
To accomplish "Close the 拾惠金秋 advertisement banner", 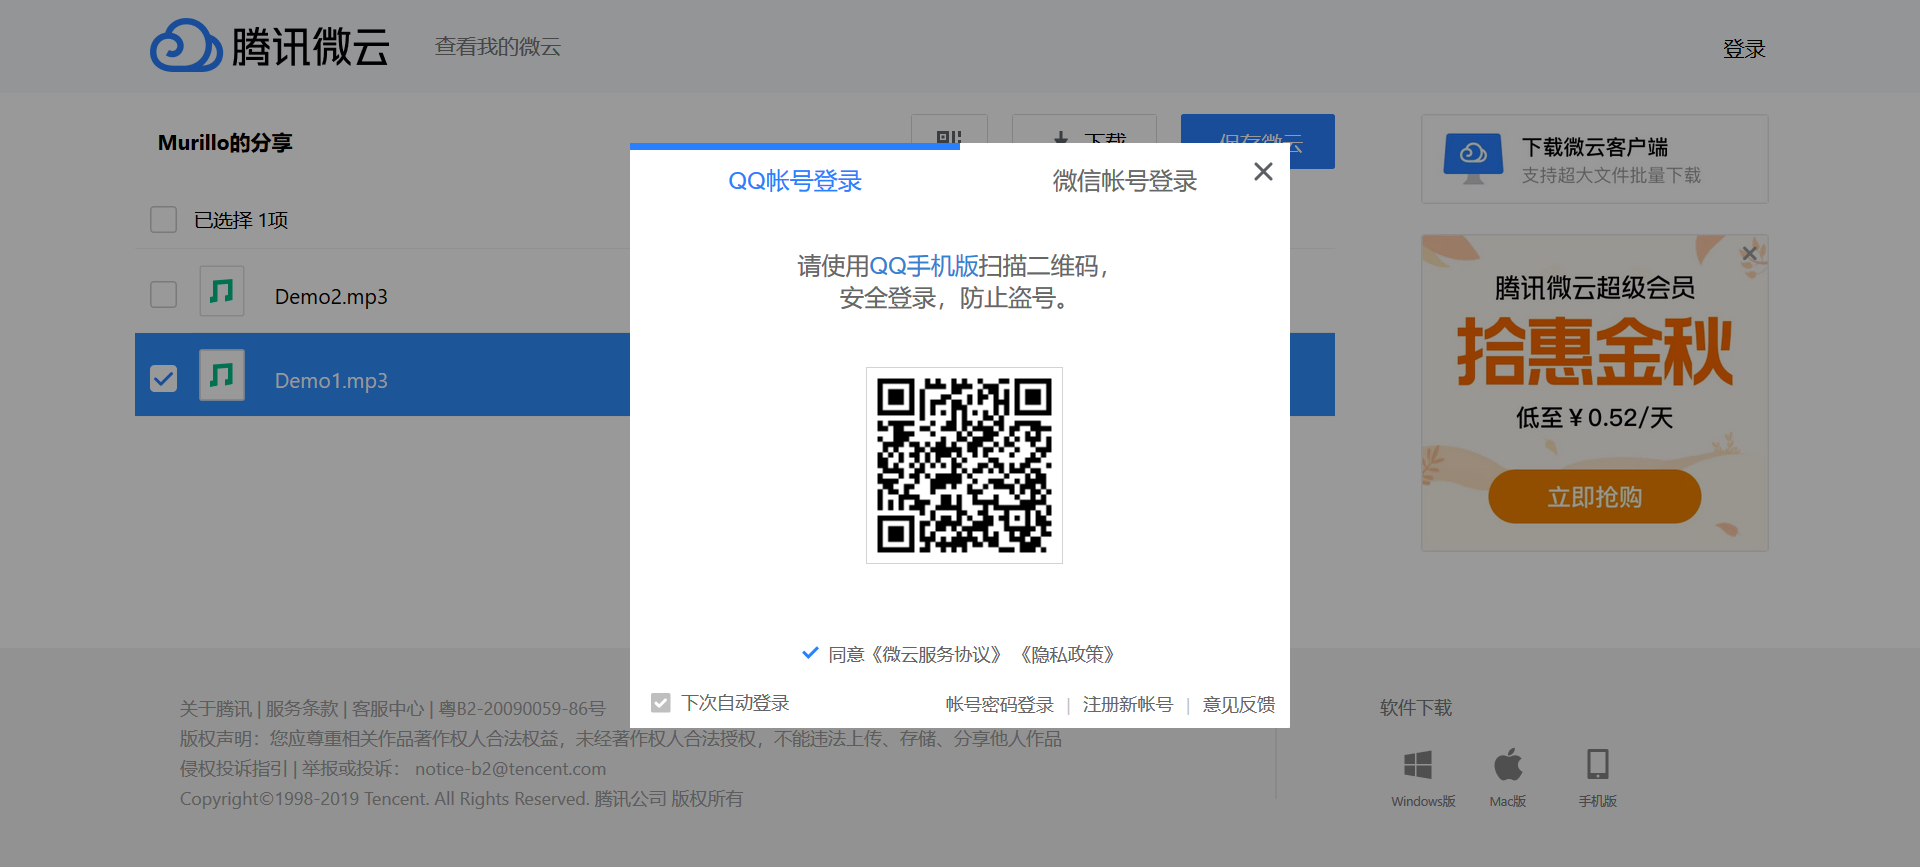I will (1749, 254).
